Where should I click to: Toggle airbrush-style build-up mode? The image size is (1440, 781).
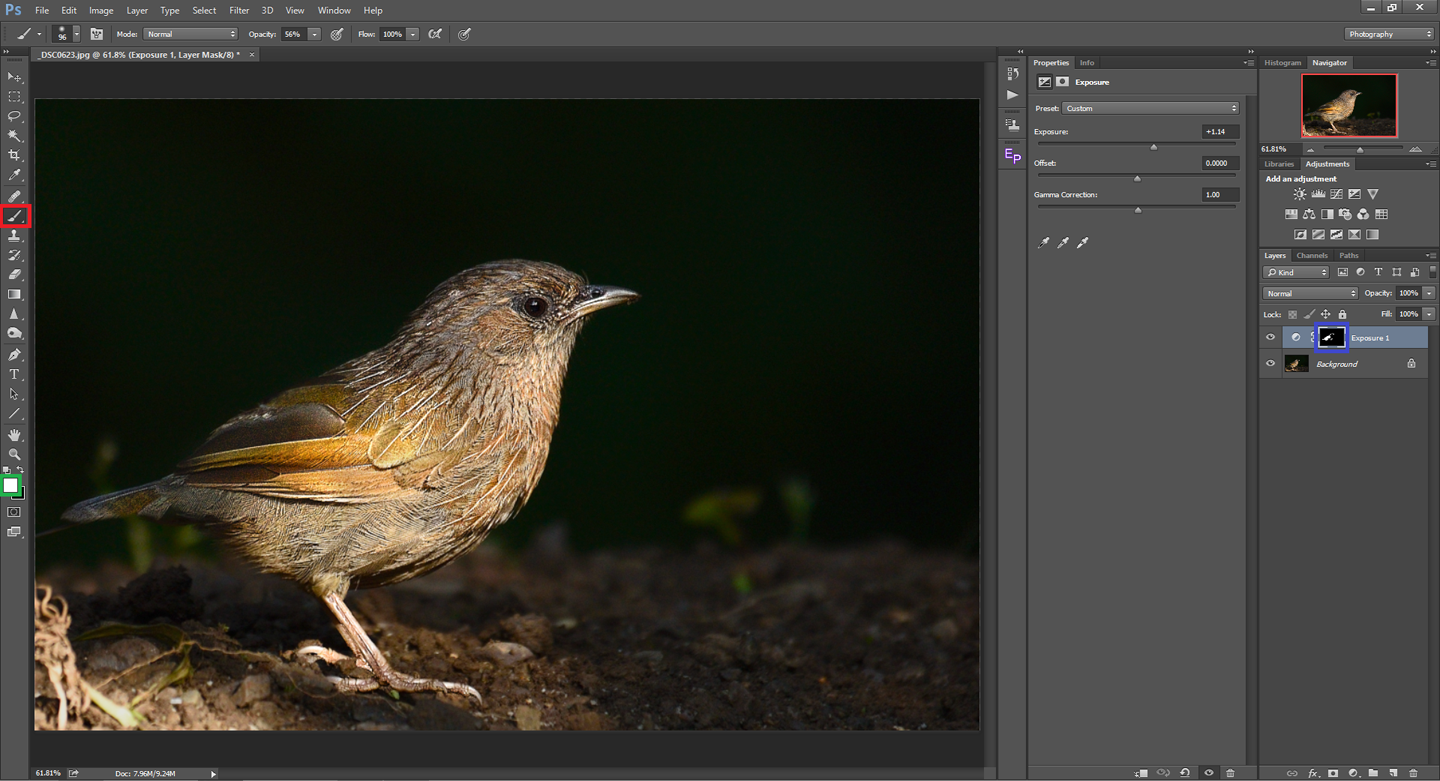[435, 34]
